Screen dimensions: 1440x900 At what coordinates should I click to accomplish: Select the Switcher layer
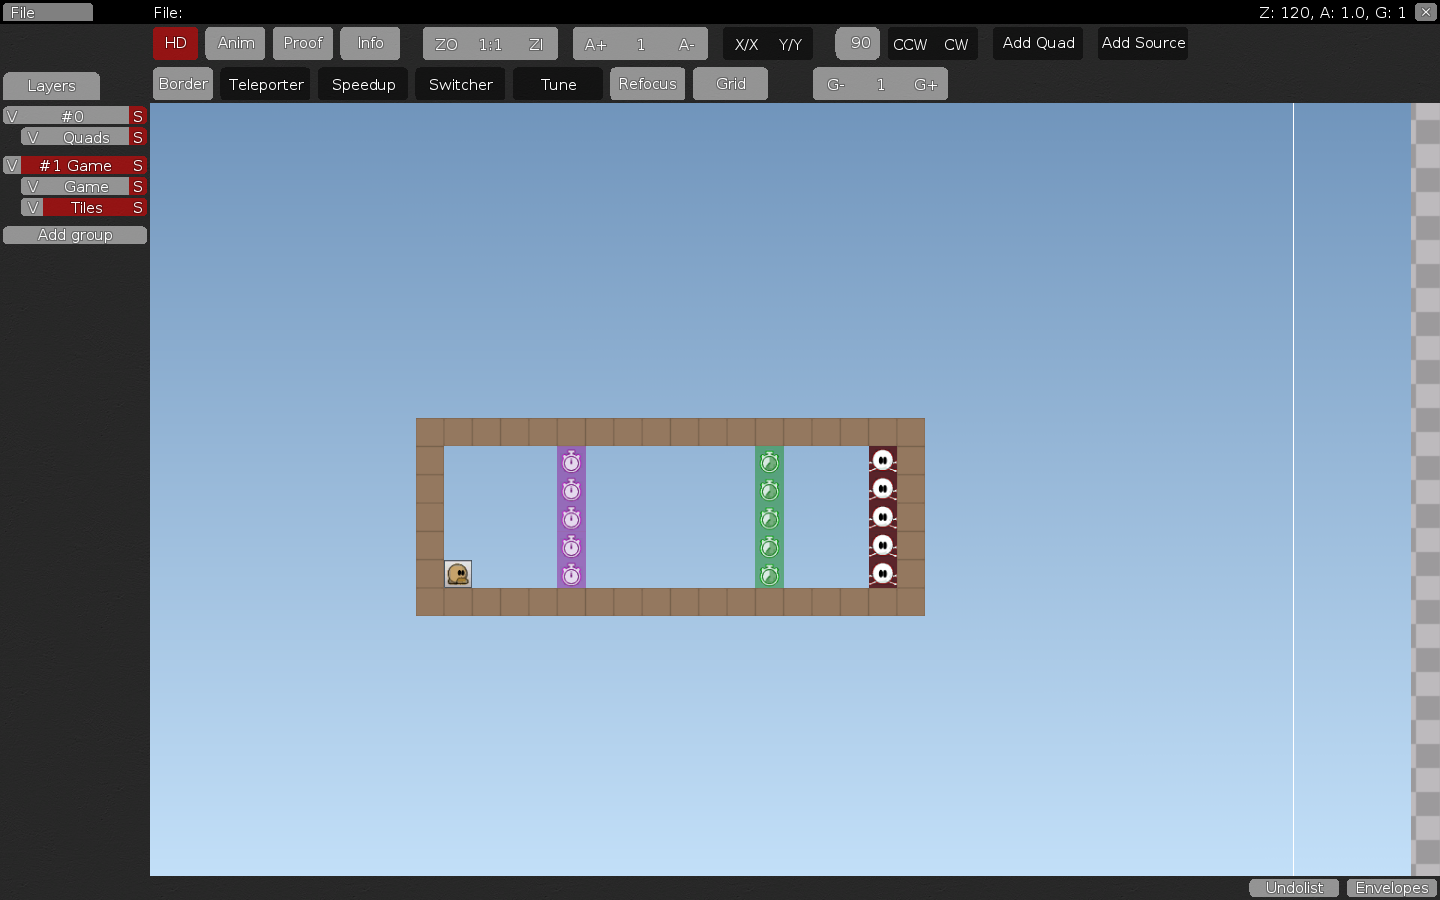point(460,84)
